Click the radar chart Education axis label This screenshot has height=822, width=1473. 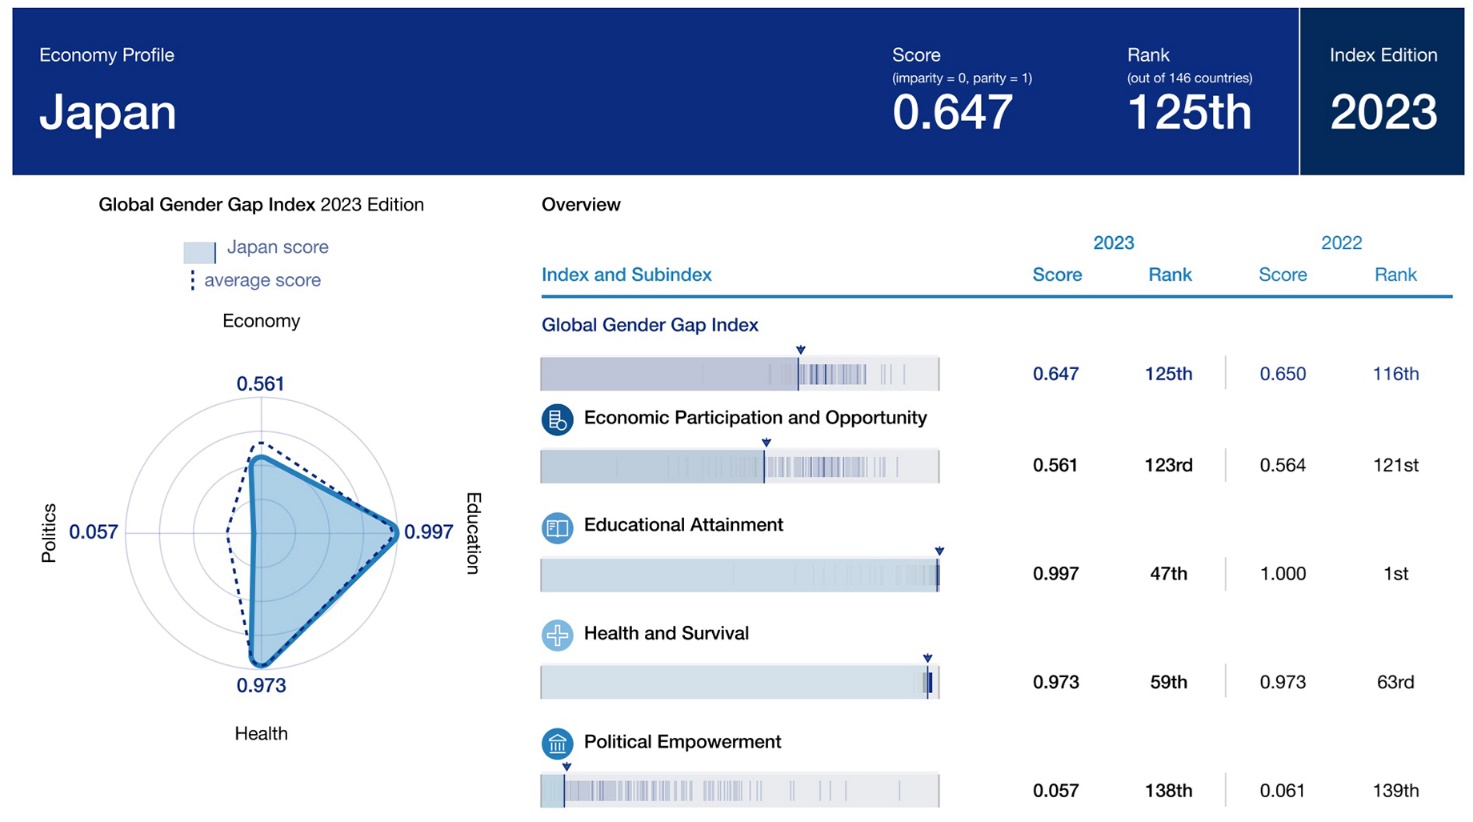coord(474,533)
